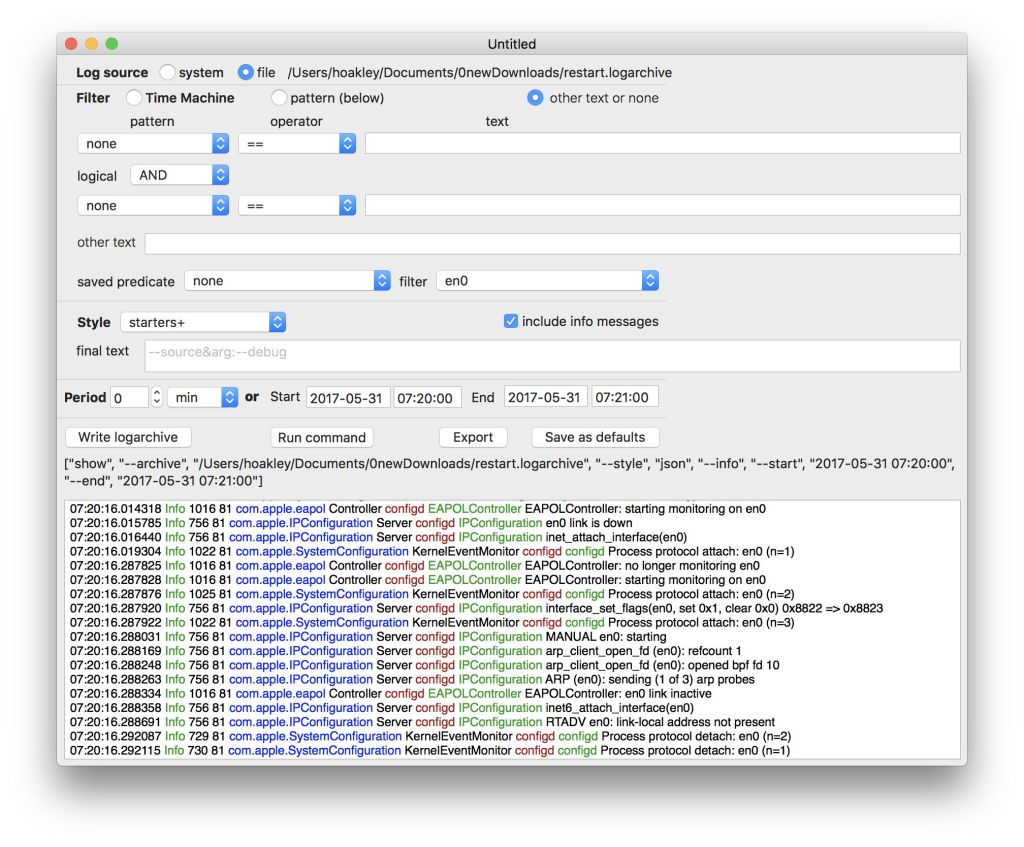Select the file log source radio button
The image size is (1024, 847).
(246, 72)
